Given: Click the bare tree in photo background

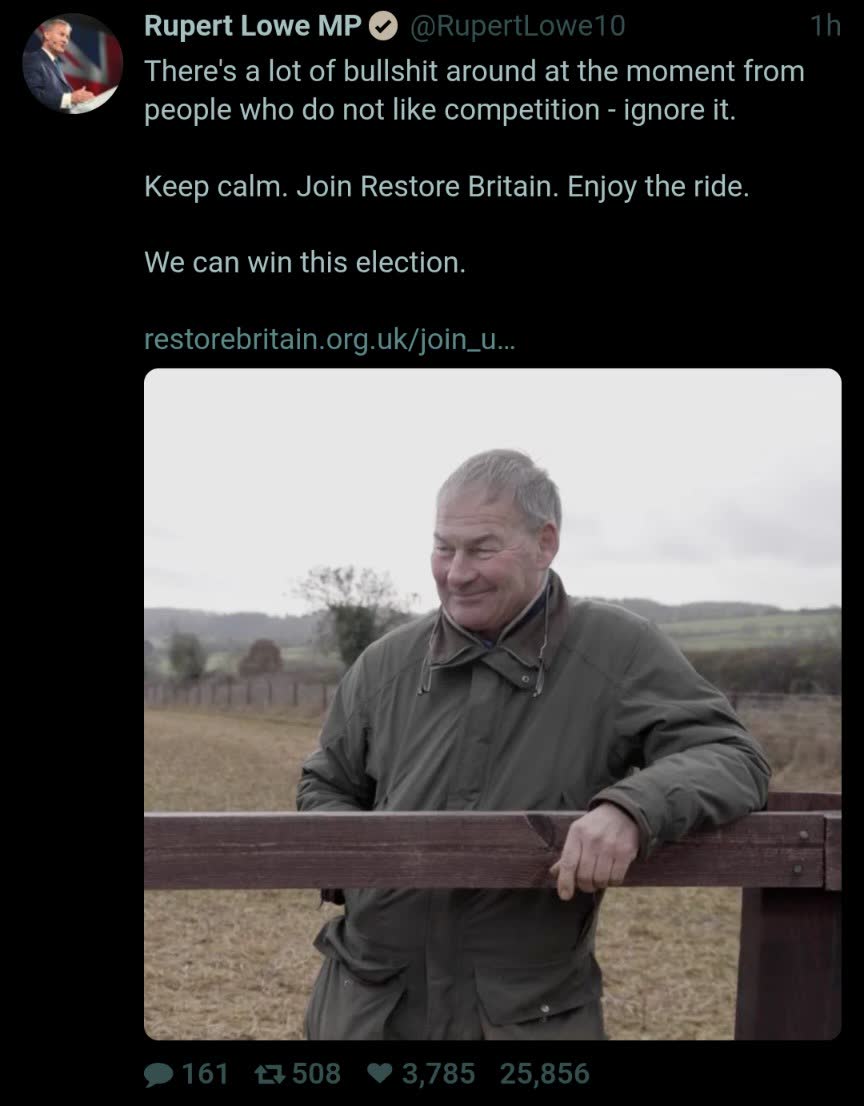Looking at the screenshot, I should click(353, 613).
